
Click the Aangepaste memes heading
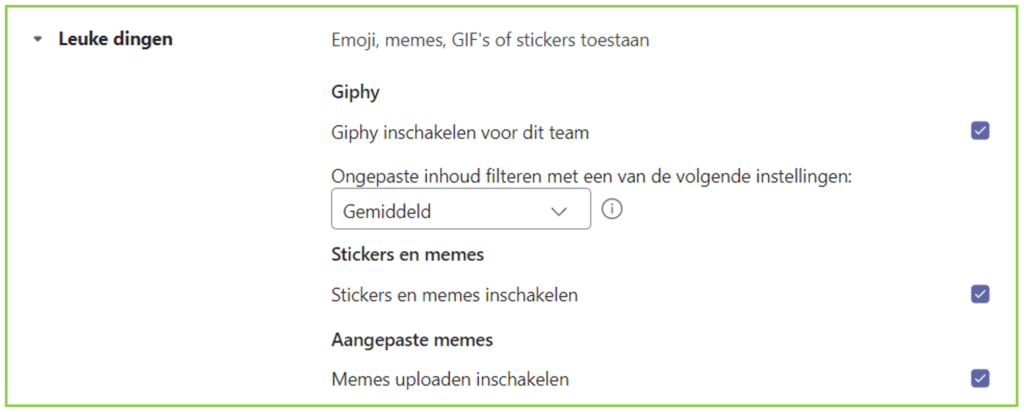pos(412,340)
